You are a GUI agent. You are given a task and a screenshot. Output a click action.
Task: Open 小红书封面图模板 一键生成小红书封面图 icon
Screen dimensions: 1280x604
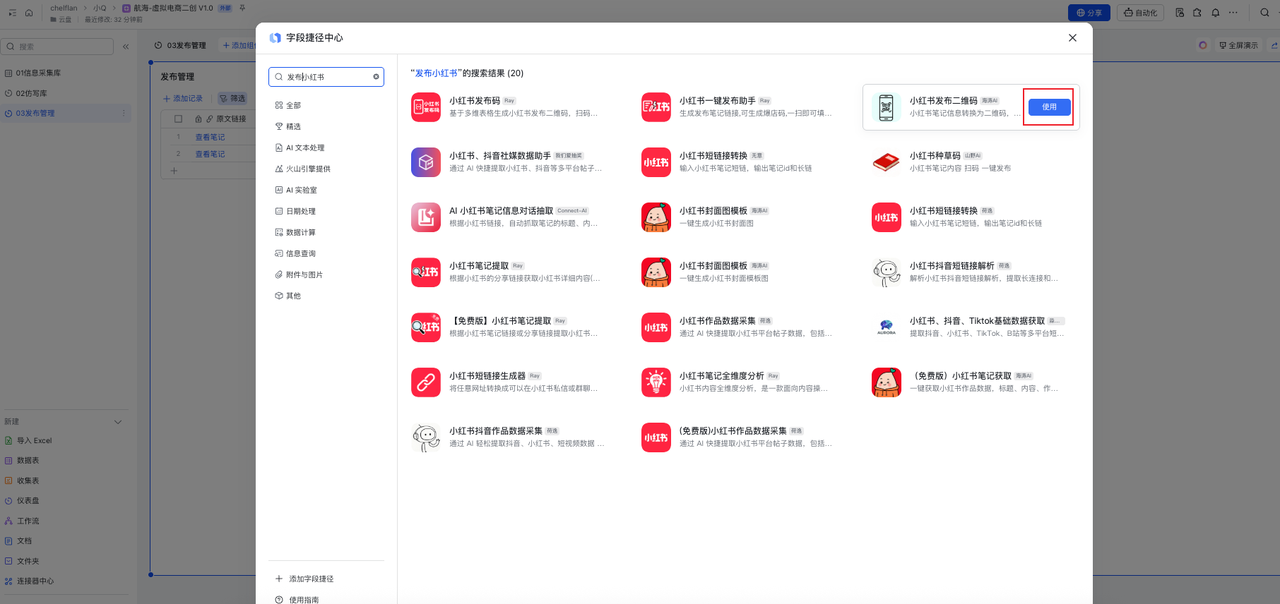coord(656,217)
